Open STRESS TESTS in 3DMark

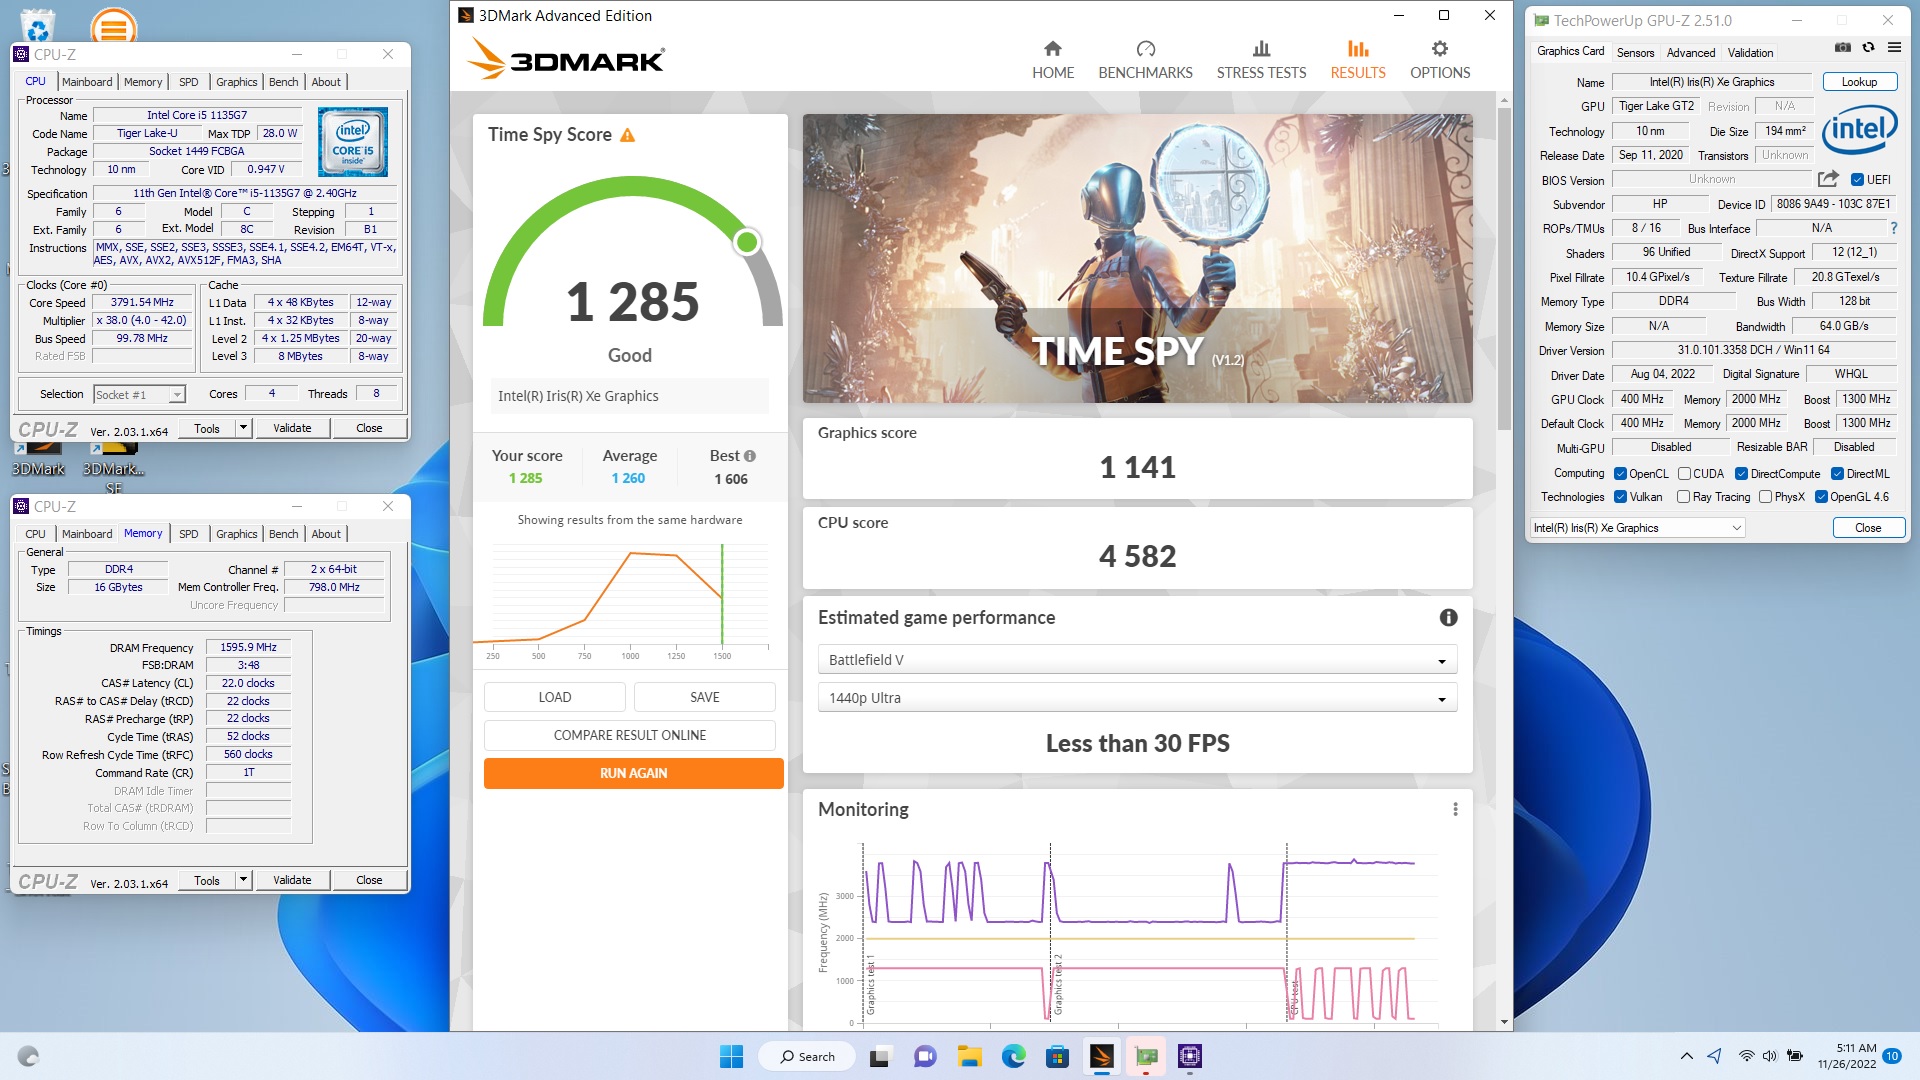pos(1261,60)
